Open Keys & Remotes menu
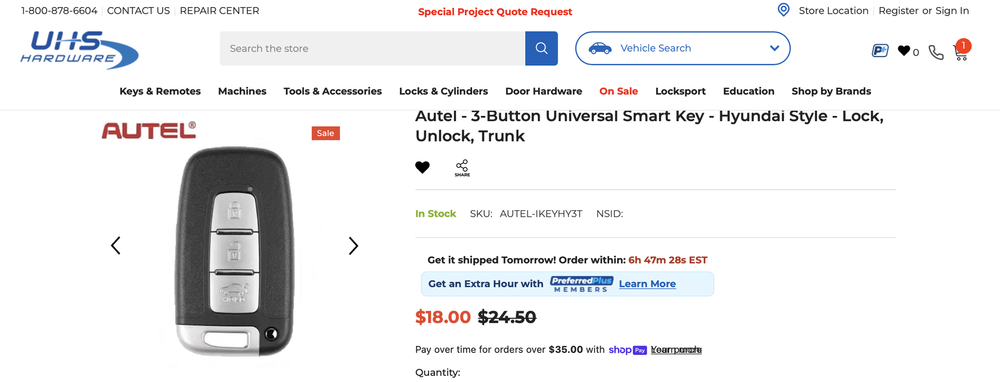This screenshot has width=1000, height=382. click(160, 91)
